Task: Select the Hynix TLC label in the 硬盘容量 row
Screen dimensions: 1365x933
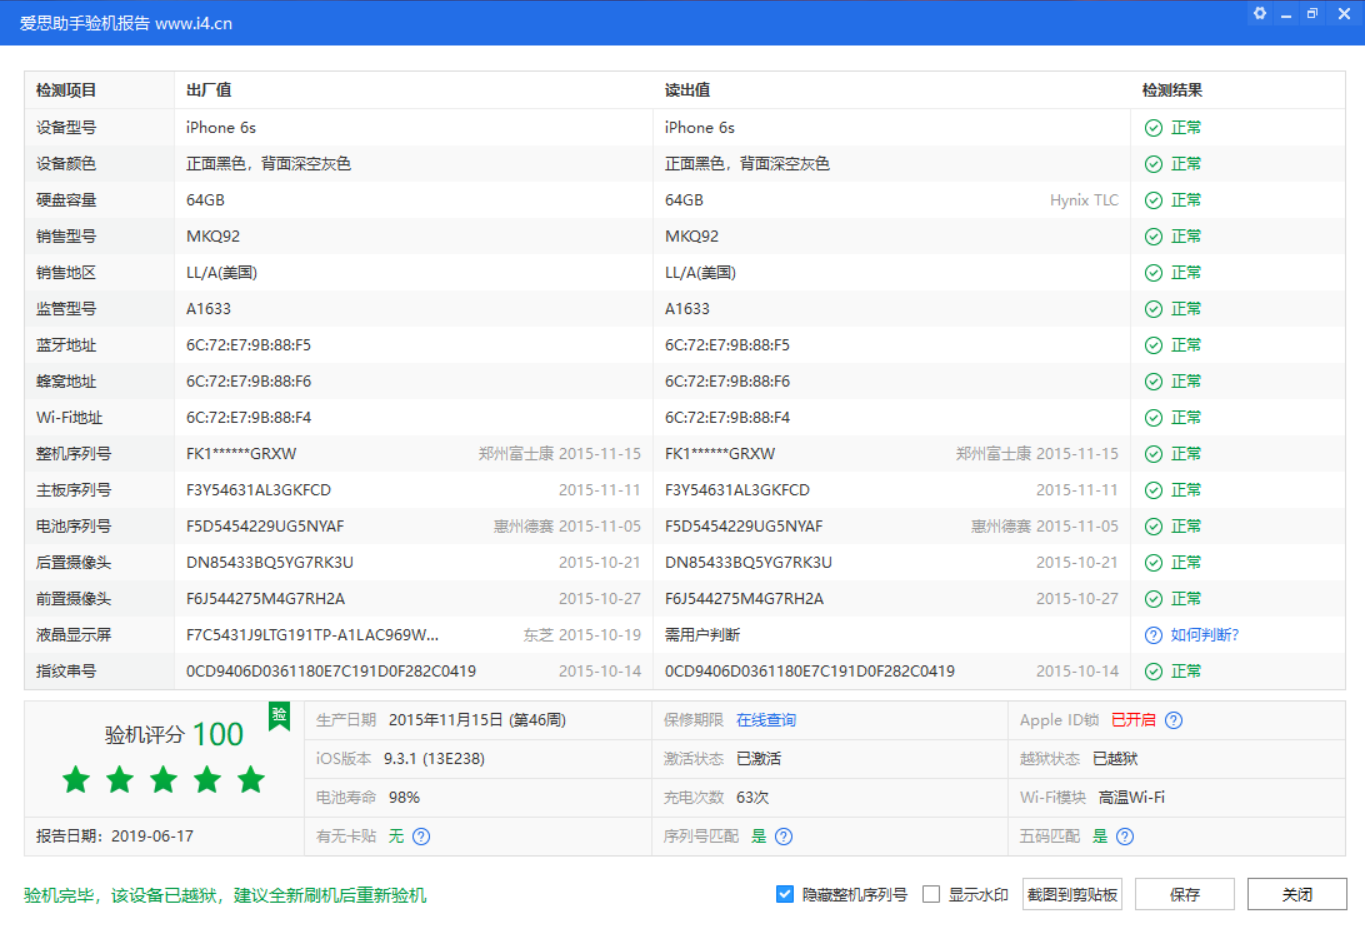Action: [1084, 200]
